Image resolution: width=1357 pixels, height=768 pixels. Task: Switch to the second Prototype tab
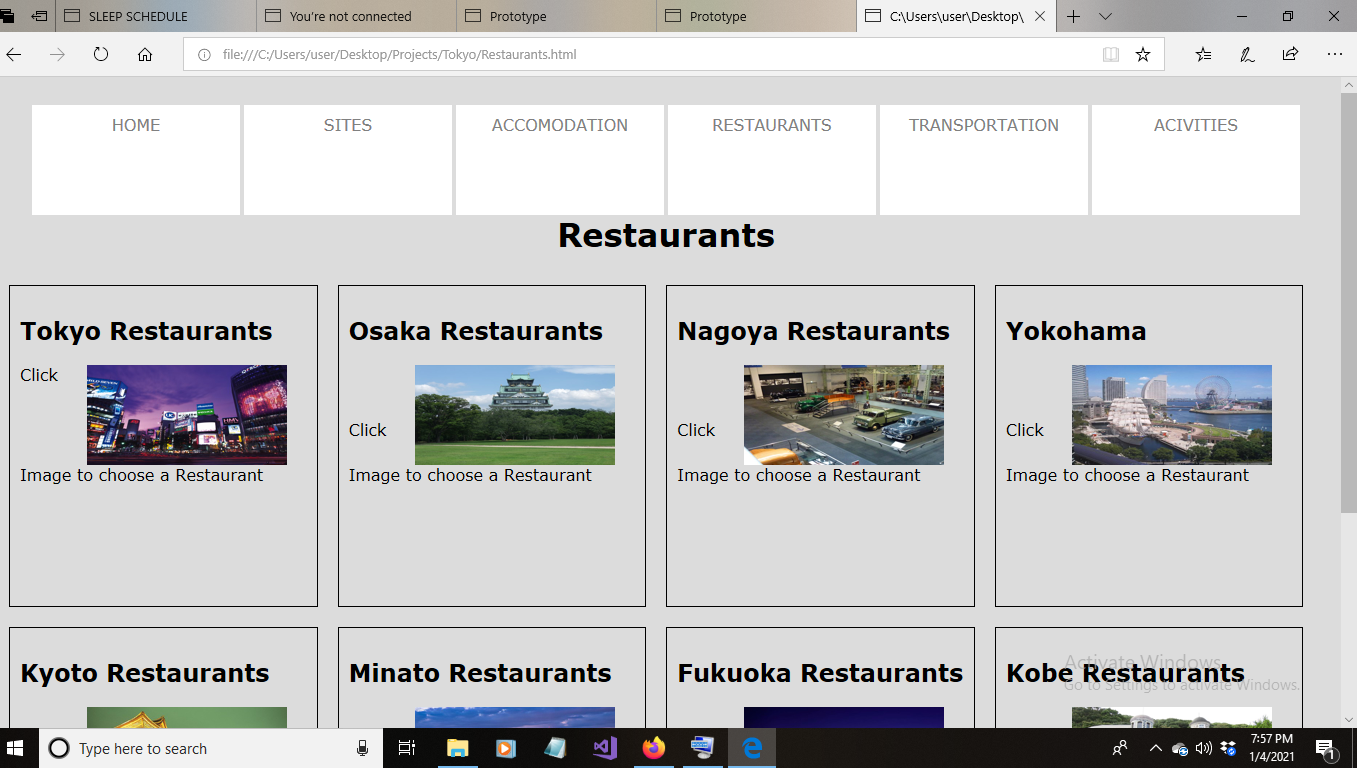click(x=757, y=16)
